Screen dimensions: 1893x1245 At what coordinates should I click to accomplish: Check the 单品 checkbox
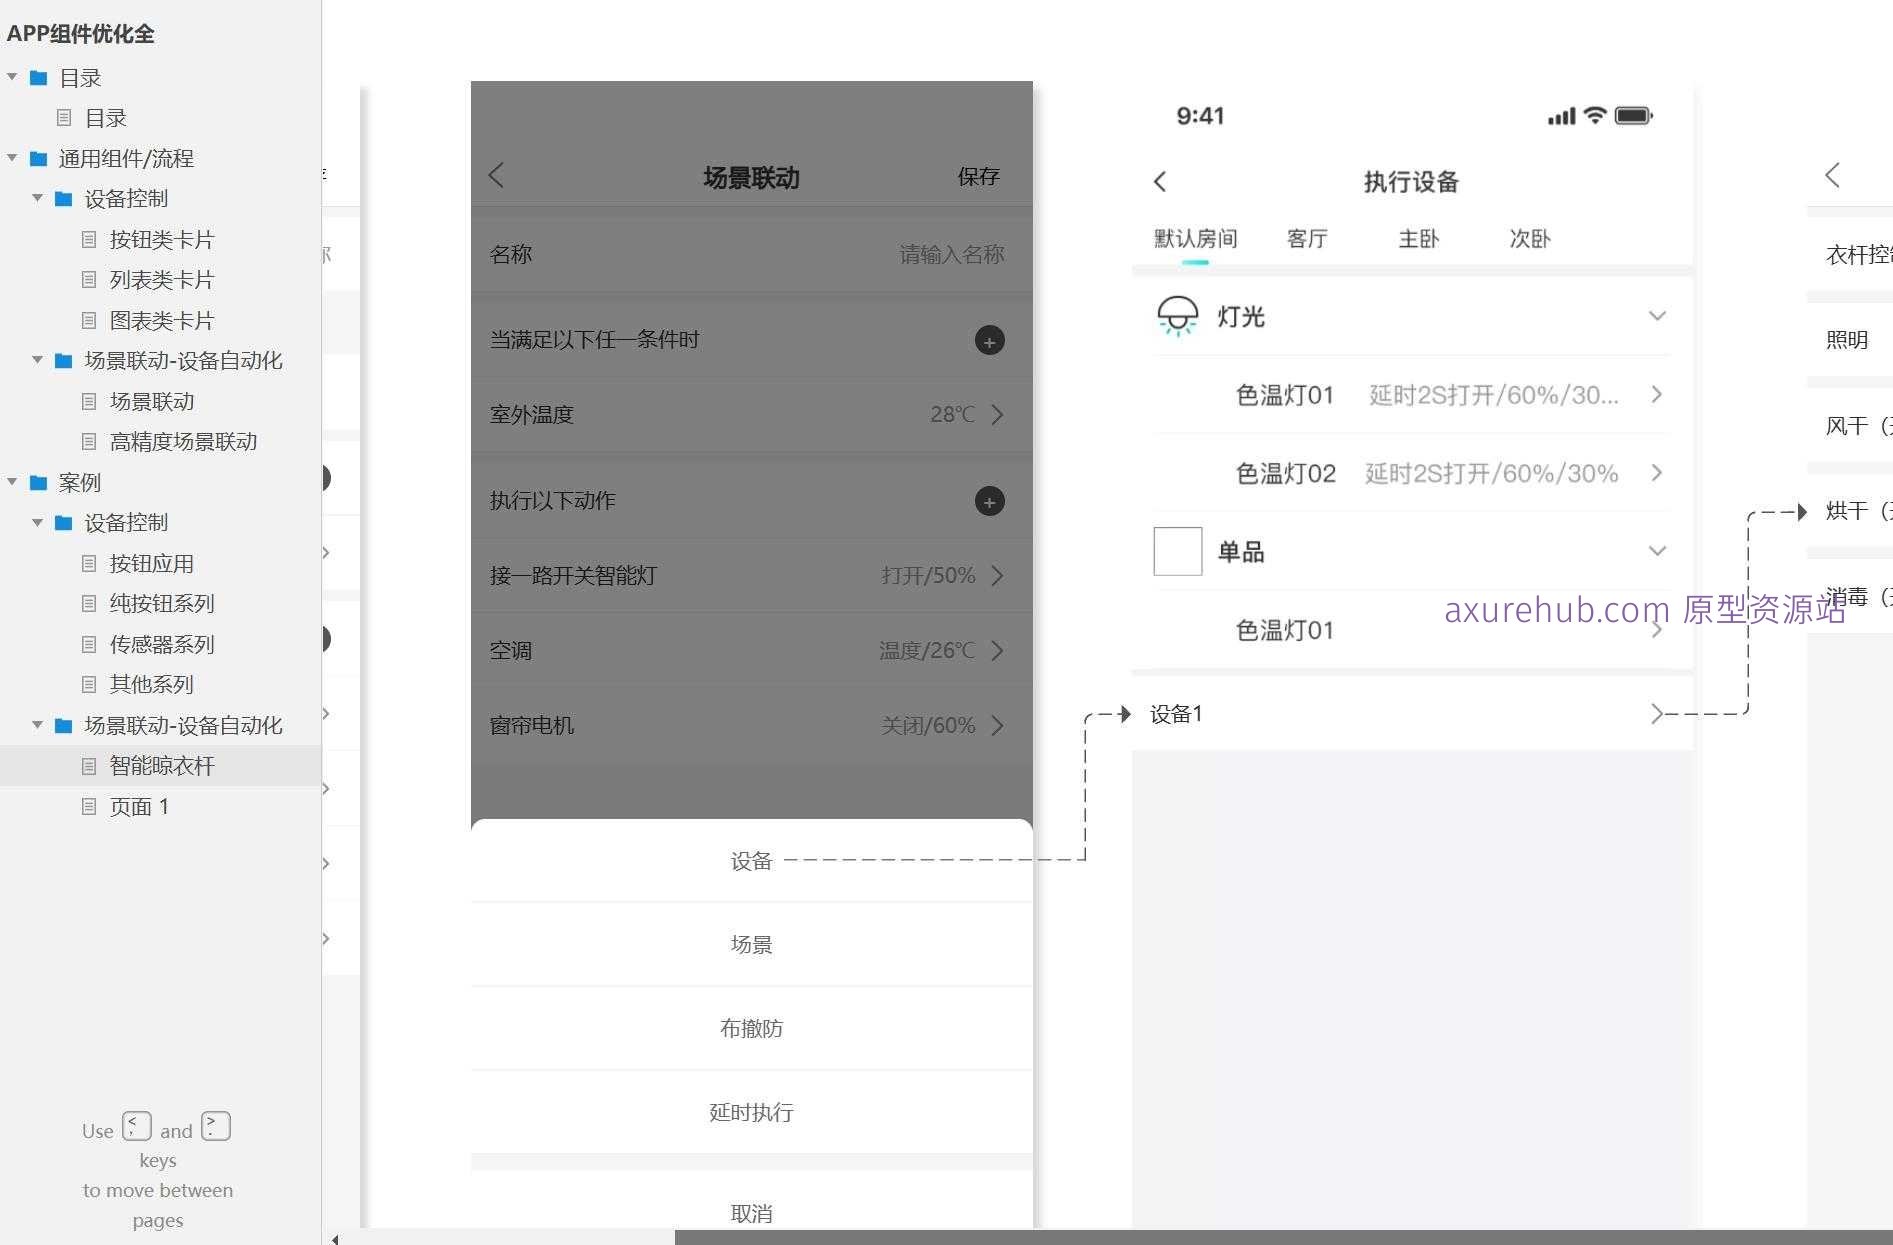point(1177,551)
